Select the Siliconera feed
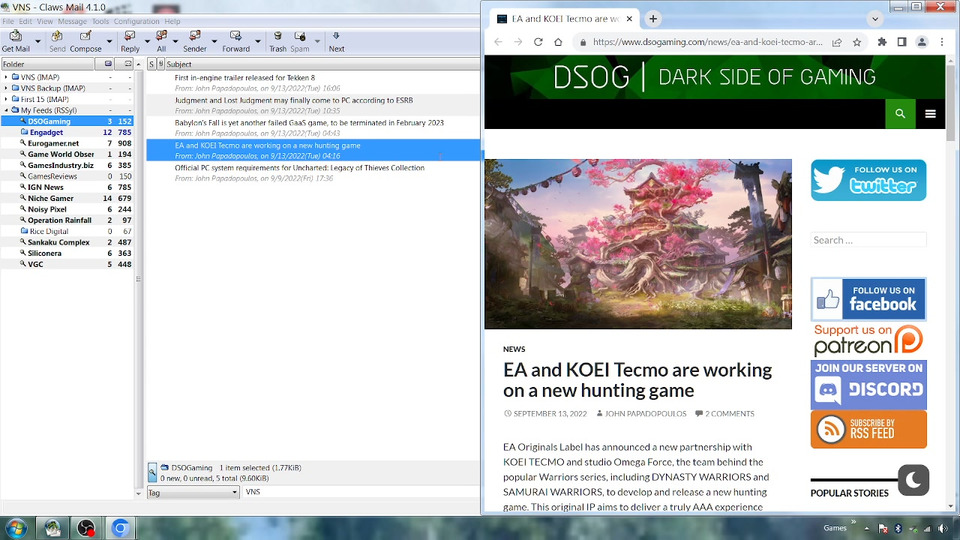This screenshot has width=960, height=540. coord(44,253)
